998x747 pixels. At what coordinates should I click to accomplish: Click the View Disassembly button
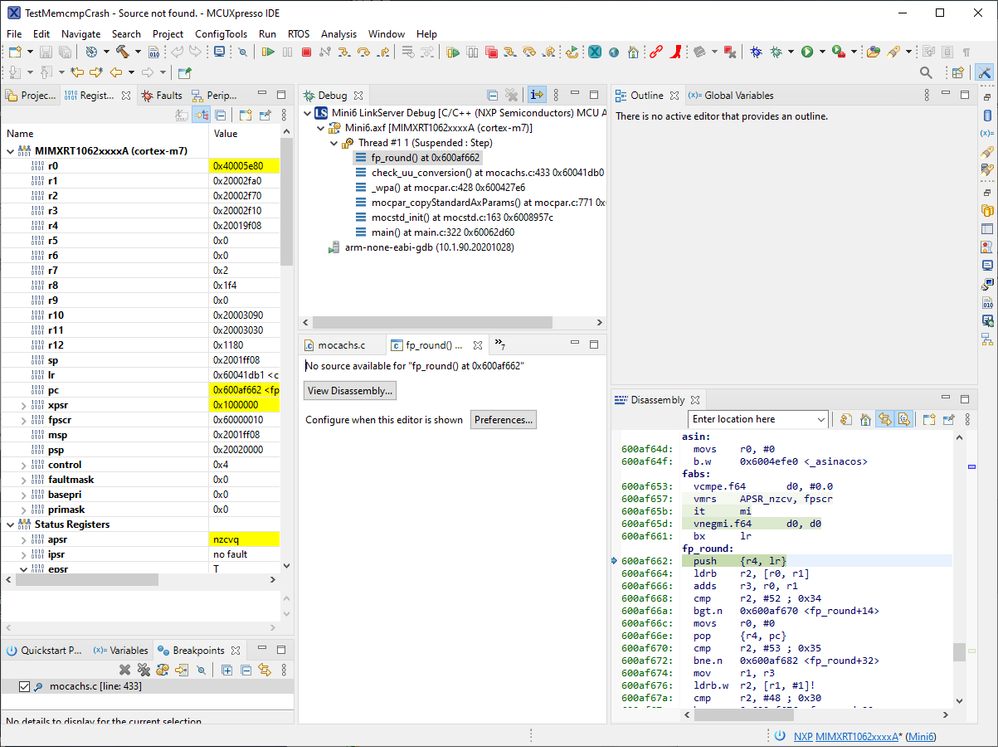coord(350,391)
